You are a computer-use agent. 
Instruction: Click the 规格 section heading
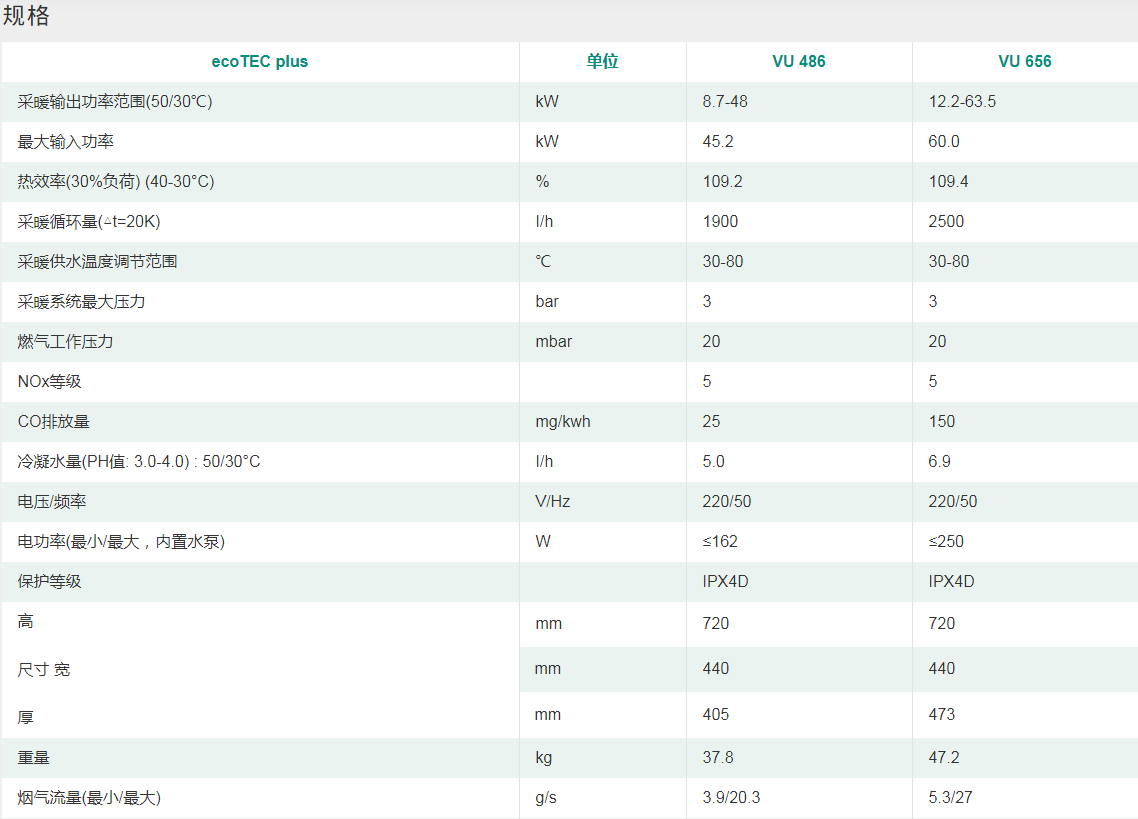26,17
